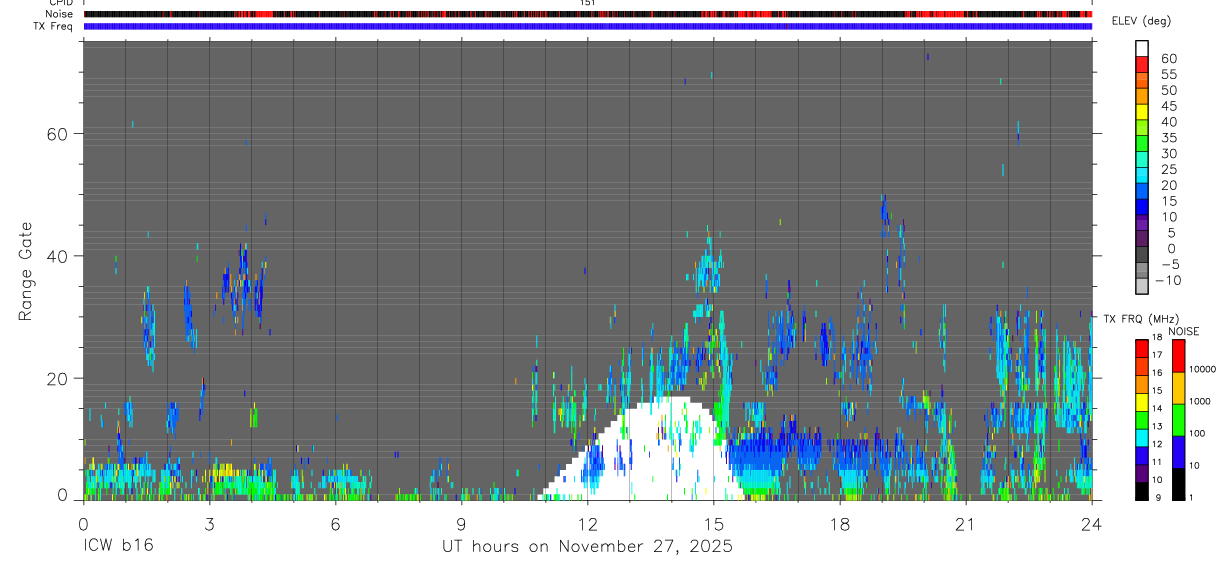This screenshot has width=1228, height=567.
Task: Pick black 1–10 NOISE swatch
Action: (1178, 484)
